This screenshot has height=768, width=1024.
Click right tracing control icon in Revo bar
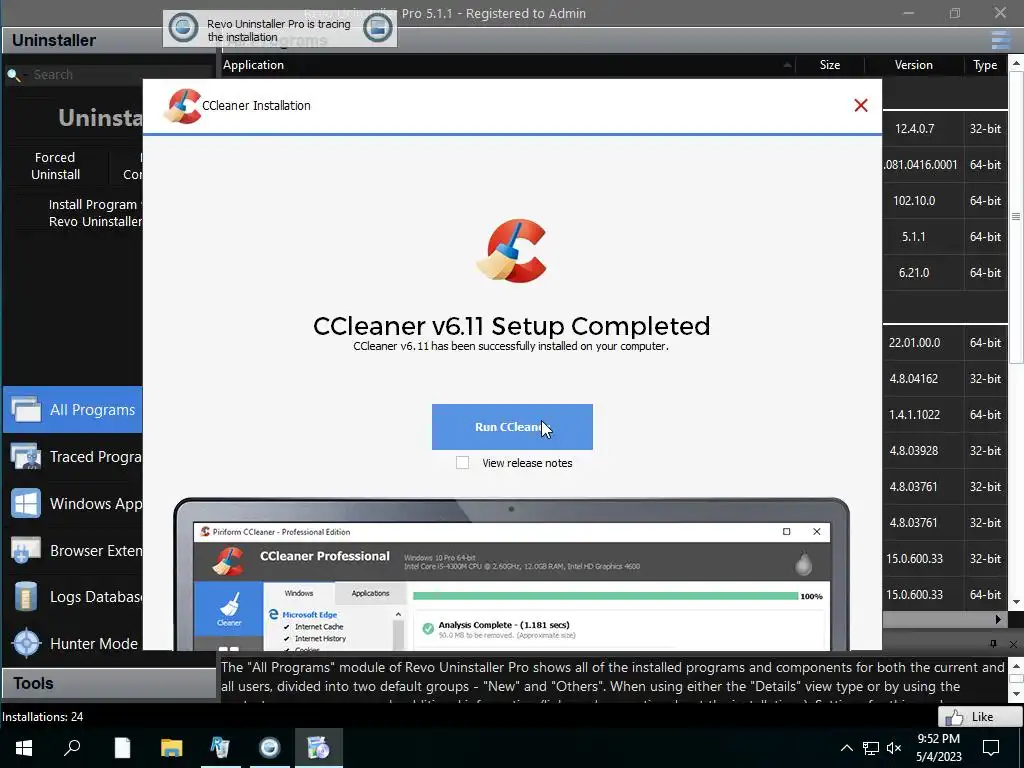[377, 28]
